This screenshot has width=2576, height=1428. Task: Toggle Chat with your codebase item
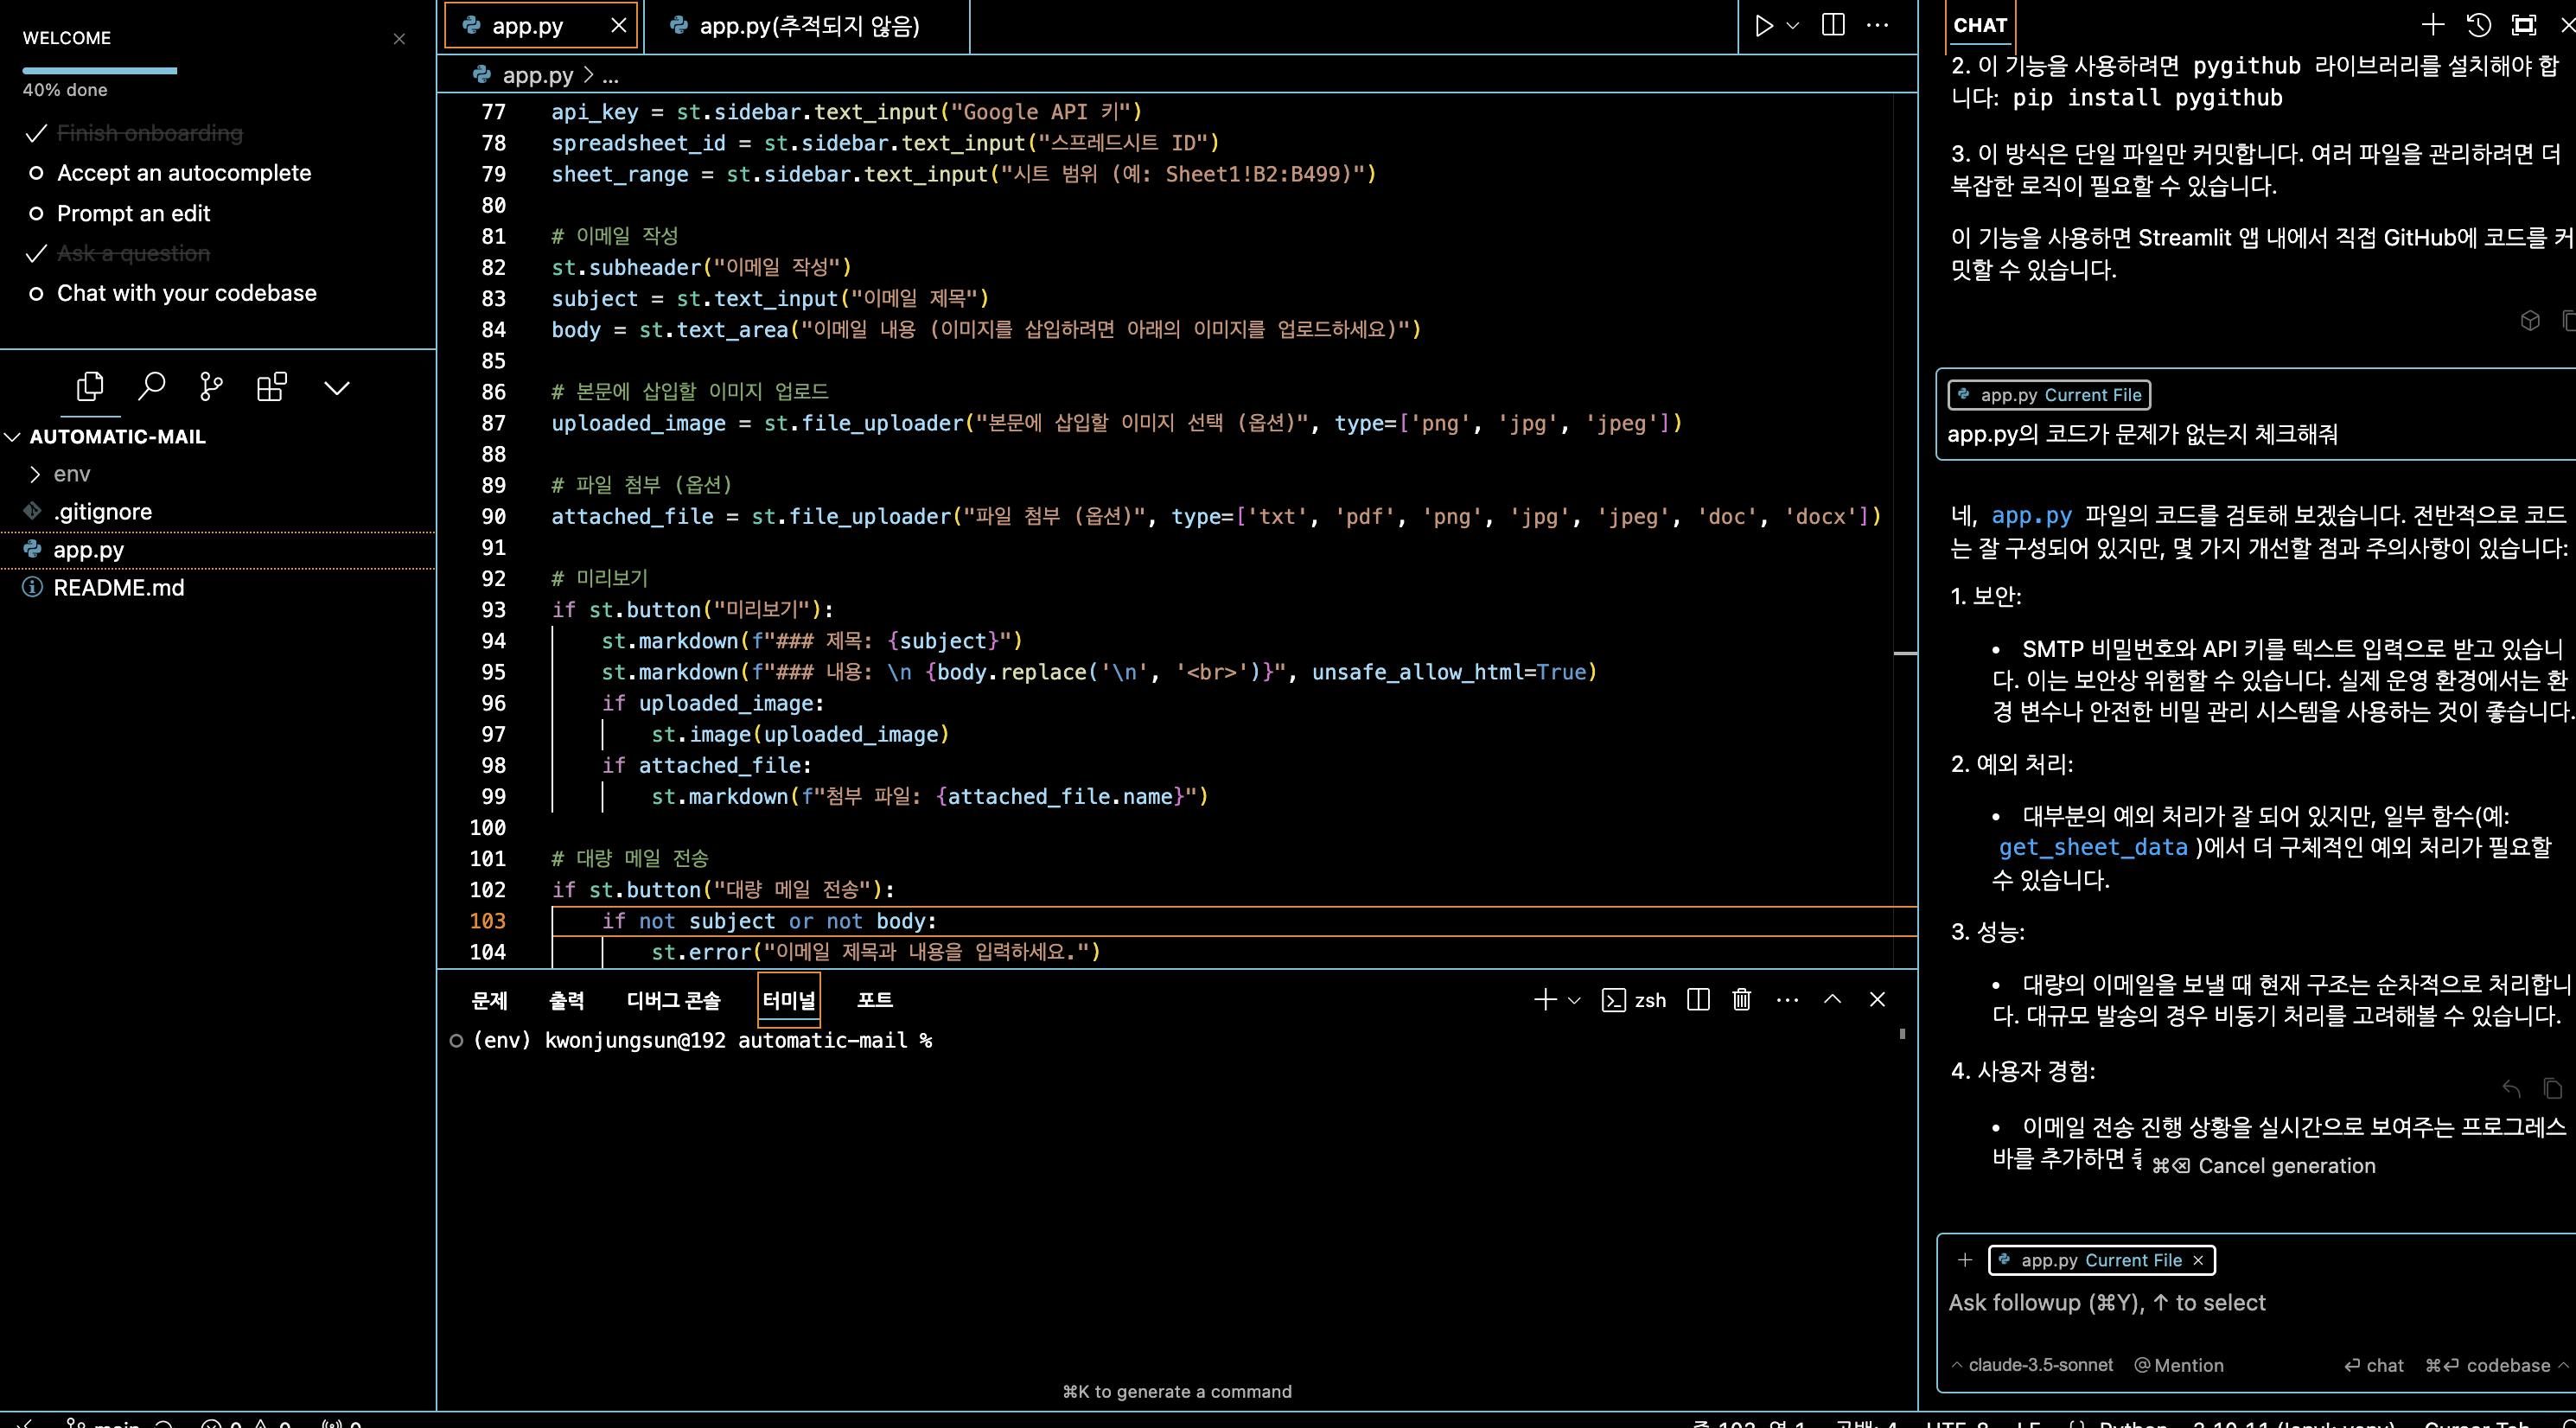[x=171, y=293]
